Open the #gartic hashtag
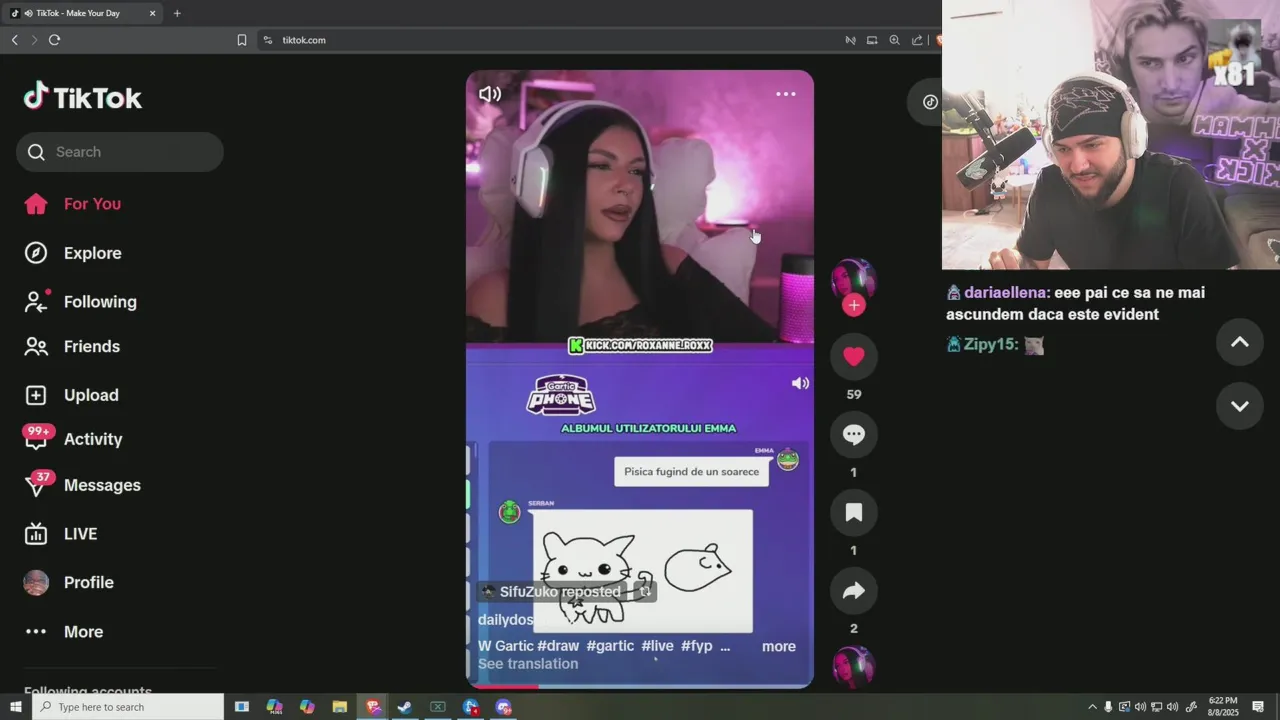Image resolution: width=1280 pixels, height=720 pixels. 610,646
